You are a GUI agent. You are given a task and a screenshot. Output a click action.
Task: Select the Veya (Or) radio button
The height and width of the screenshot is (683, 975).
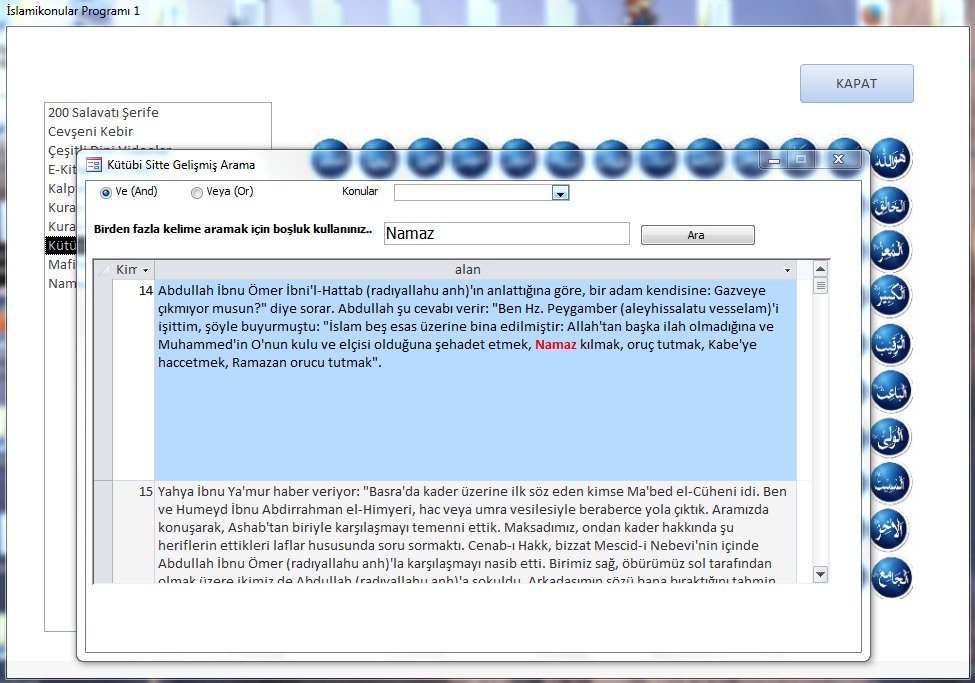tap(196, 192)
